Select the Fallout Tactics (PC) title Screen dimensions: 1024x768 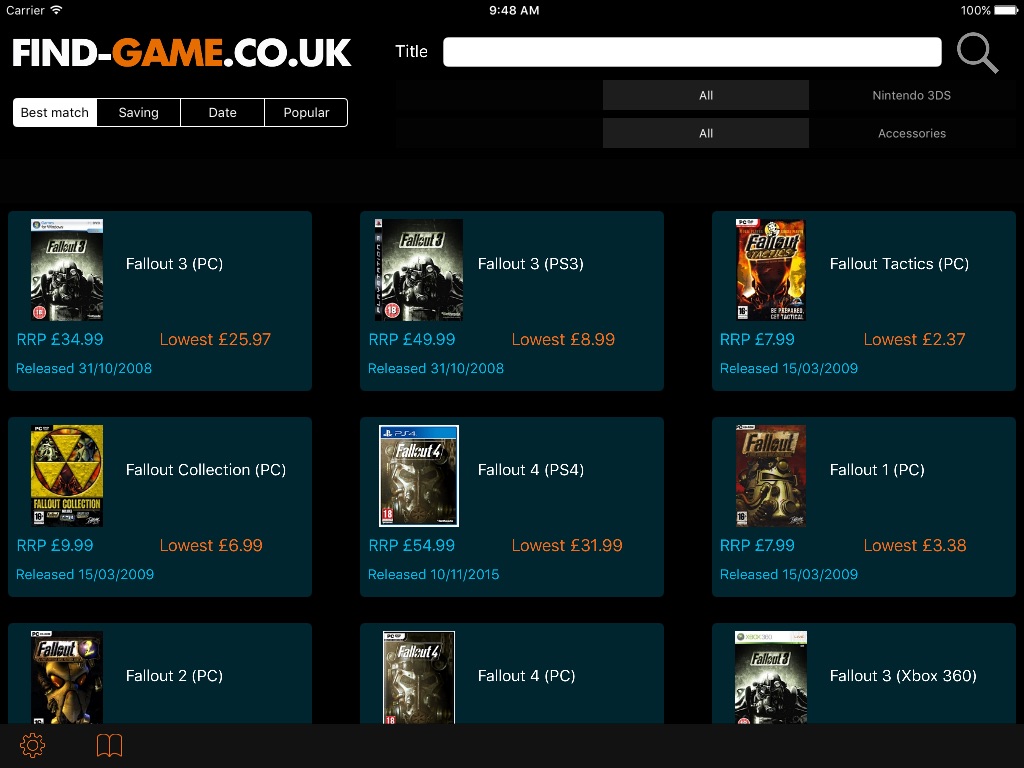point(899,264)
